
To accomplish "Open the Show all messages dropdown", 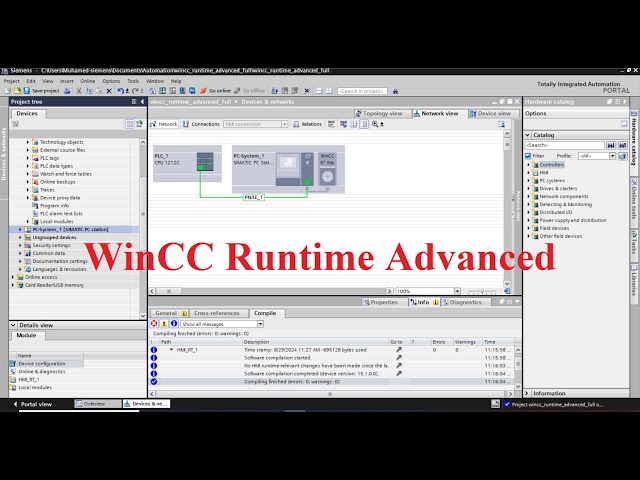I will point(260,324).
